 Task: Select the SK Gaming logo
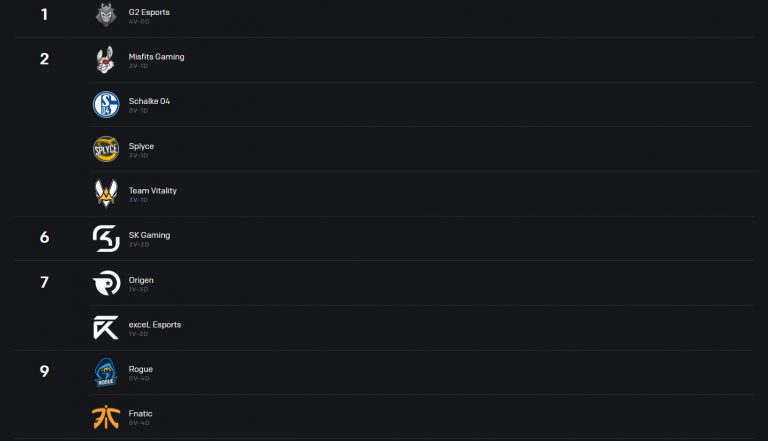pos(106,238)
